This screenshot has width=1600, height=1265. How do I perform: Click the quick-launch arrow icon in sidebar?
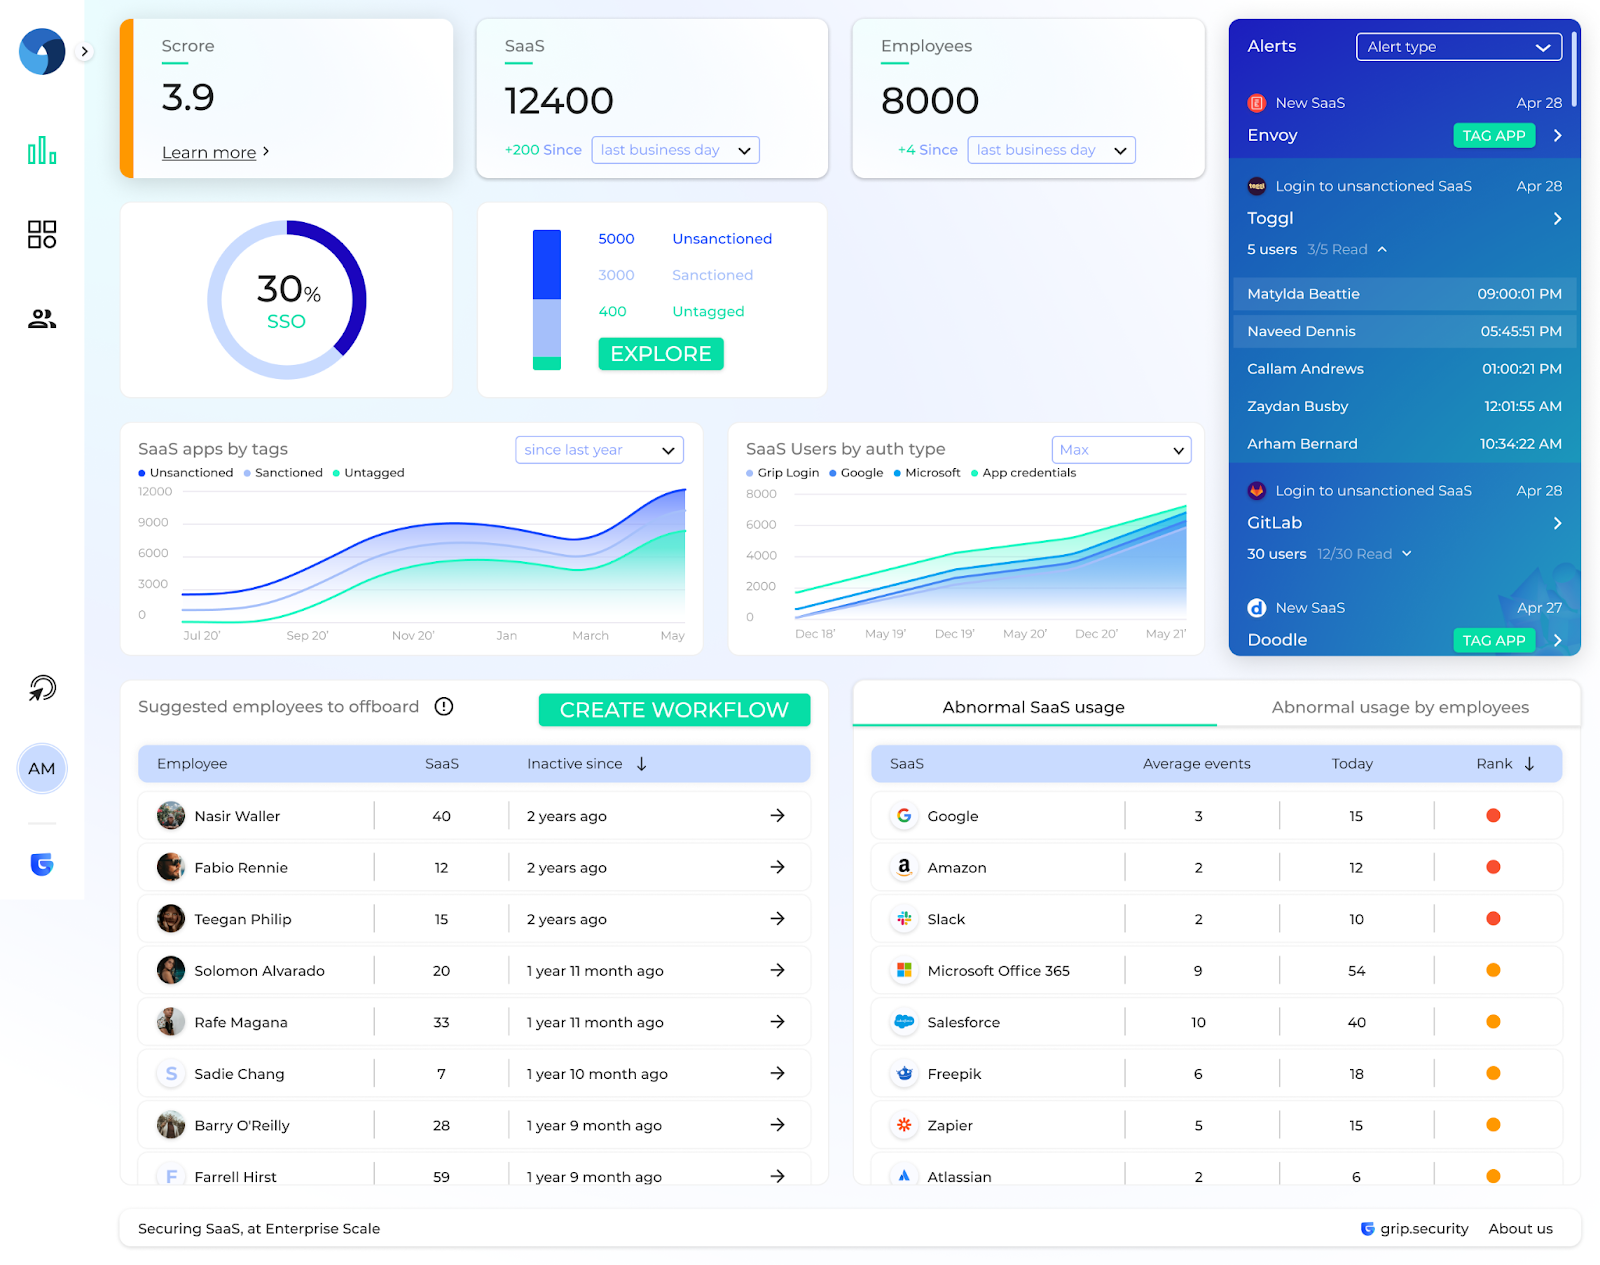[41, 688]
